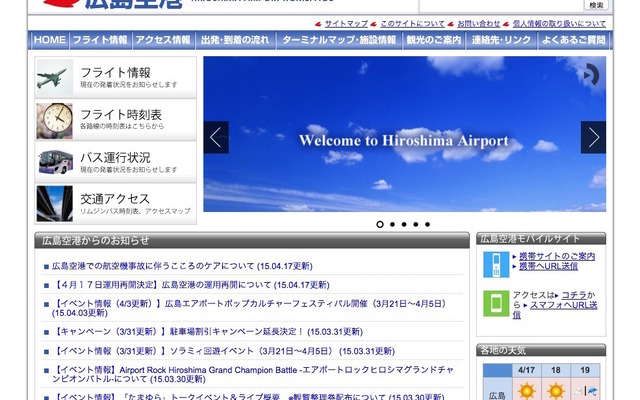Viewport: 640px width, 400px height.
Task: Click the 各地の天気 panel header
Action: (541, 350)
